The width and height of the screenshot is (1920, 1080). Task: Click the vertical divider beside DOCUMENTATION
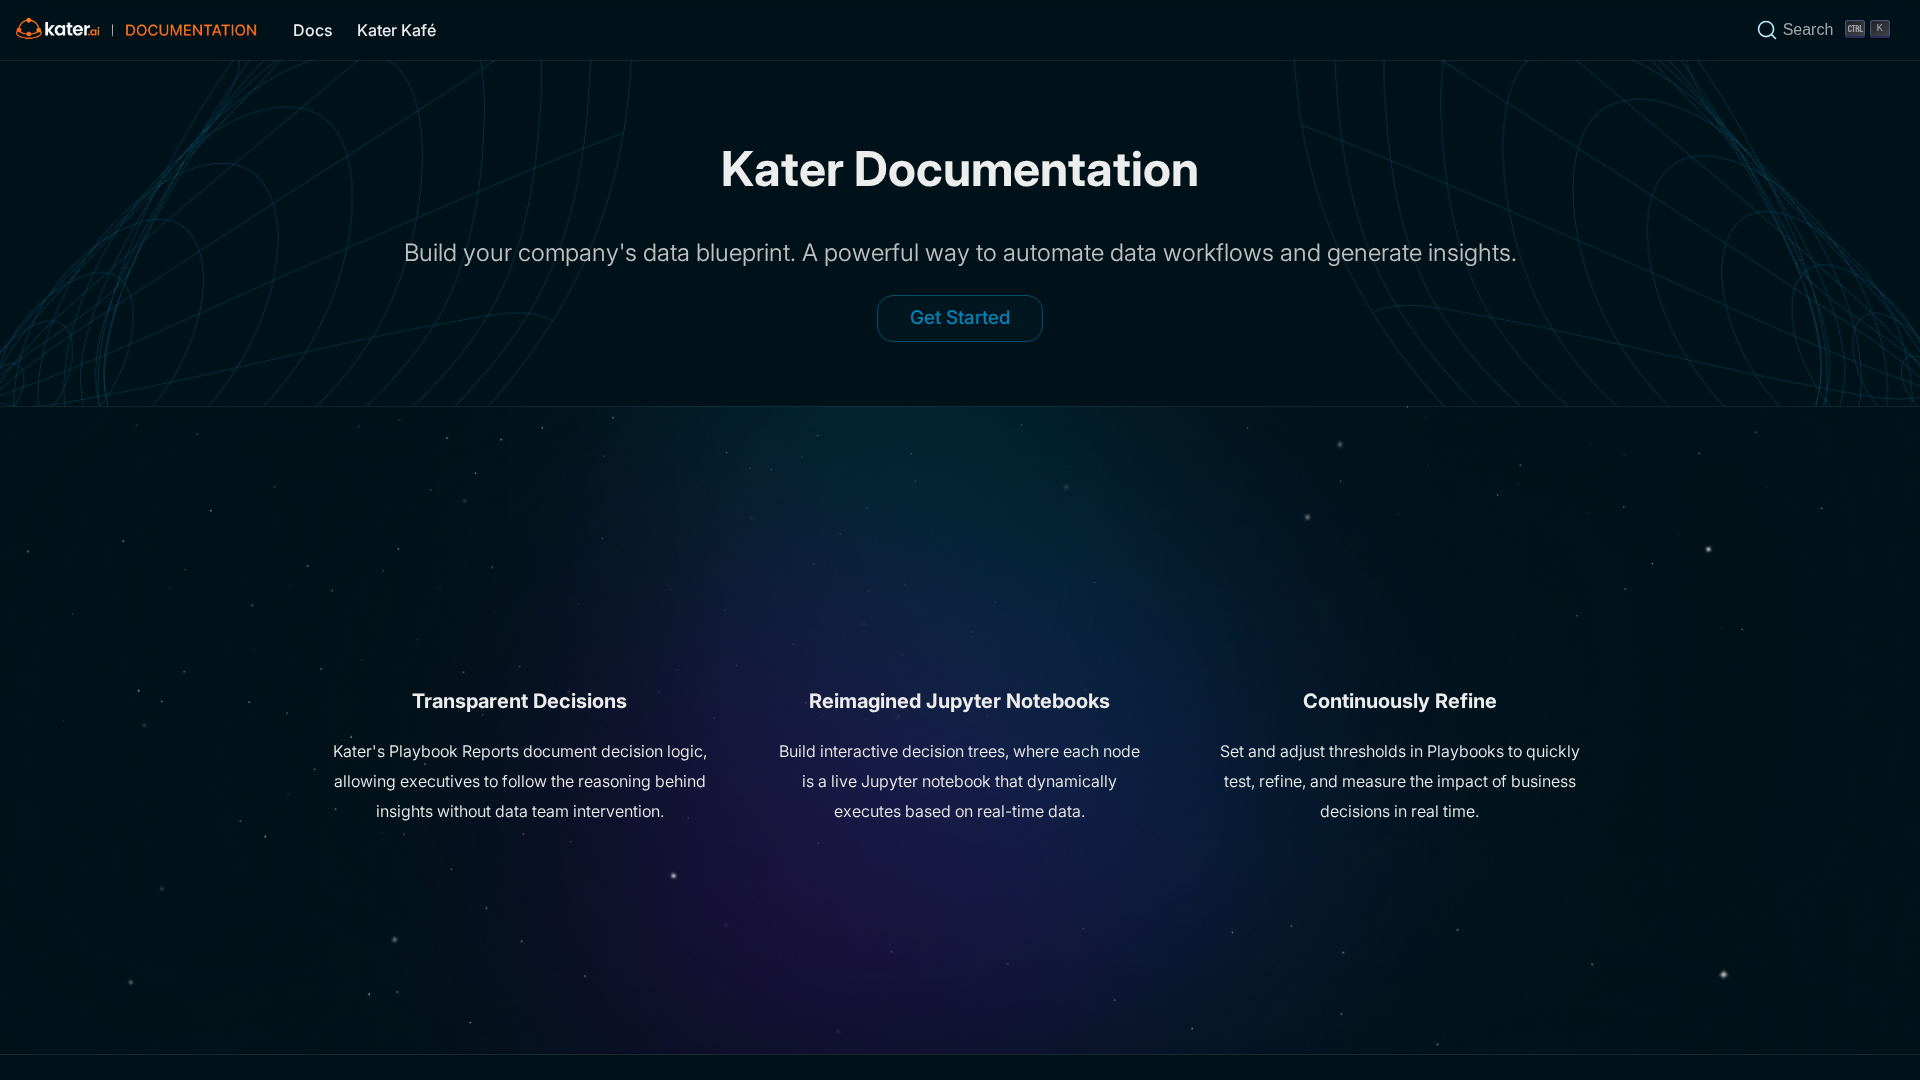[x=112, y=30]
